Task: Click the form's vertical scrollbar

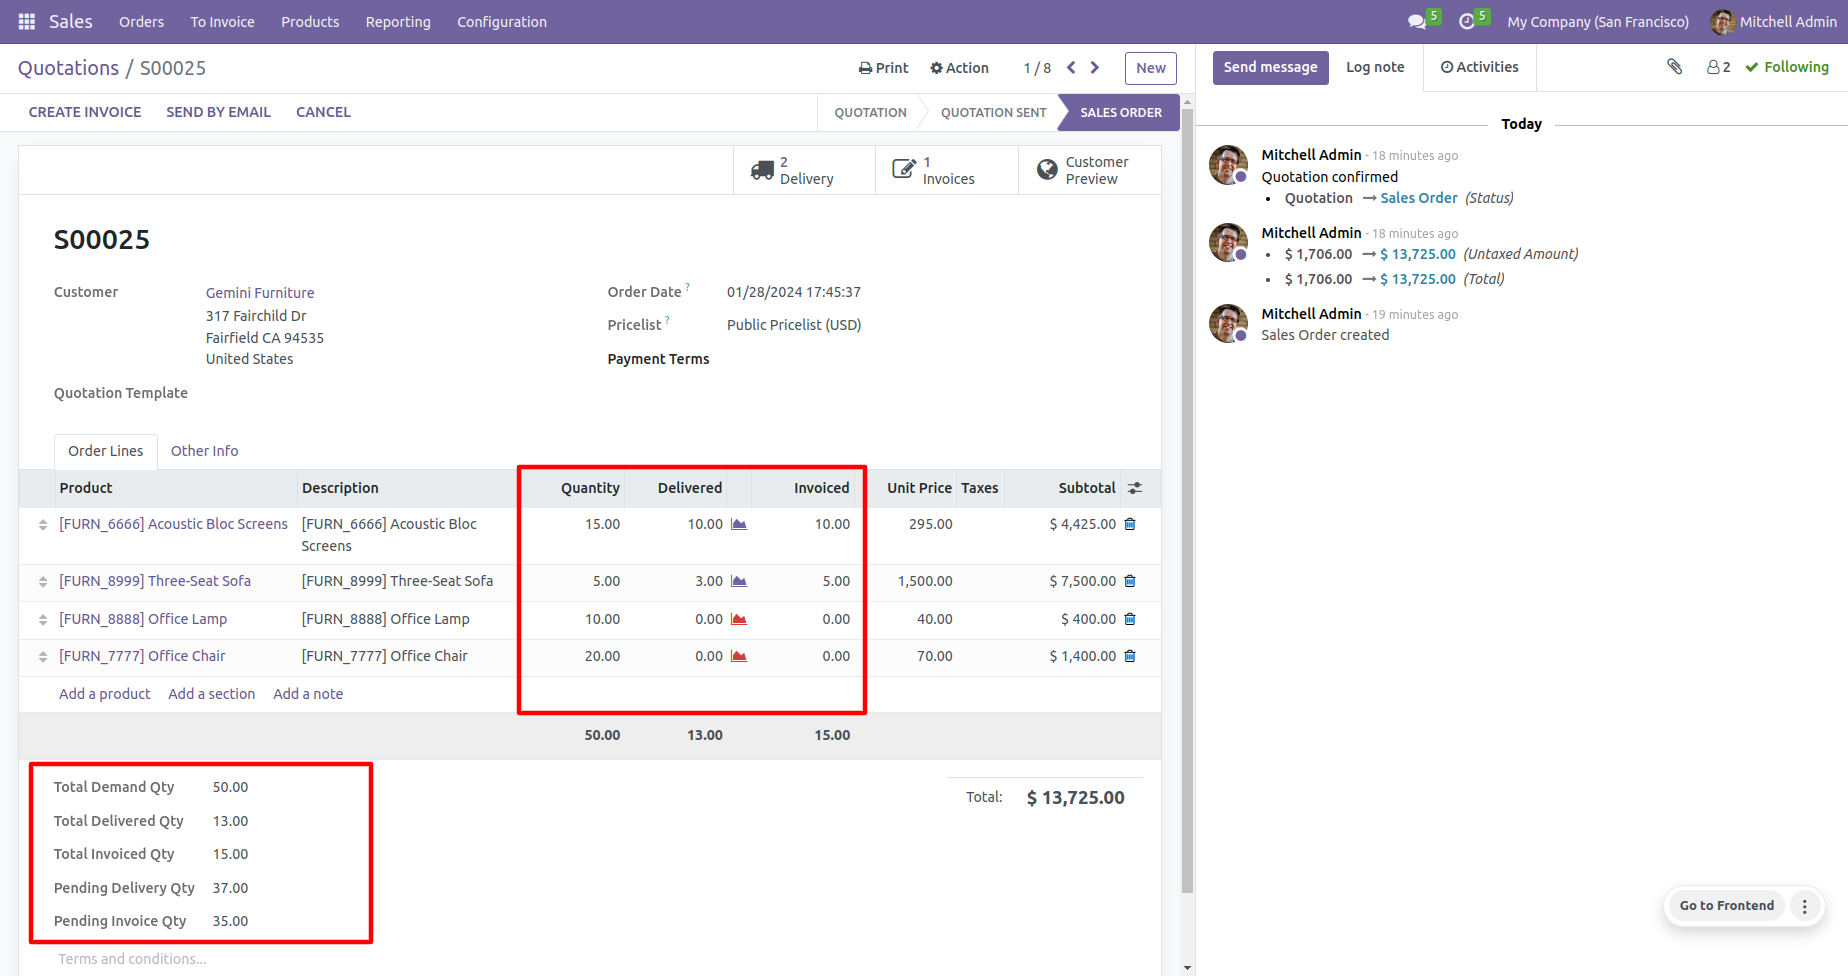Action: tap(1187, 500)
